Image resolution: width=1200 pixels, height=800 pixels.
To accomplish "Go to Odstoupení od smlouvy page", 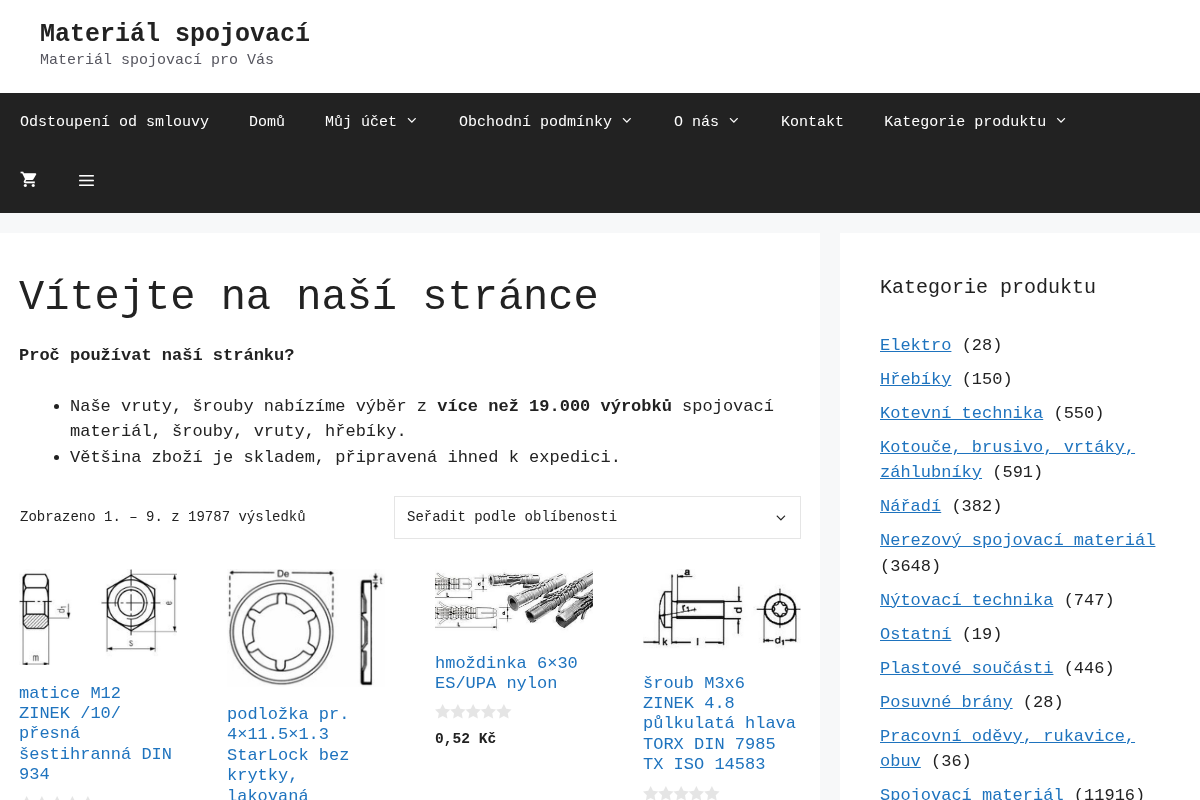I will pyautogui.click(x=114, y=122).
